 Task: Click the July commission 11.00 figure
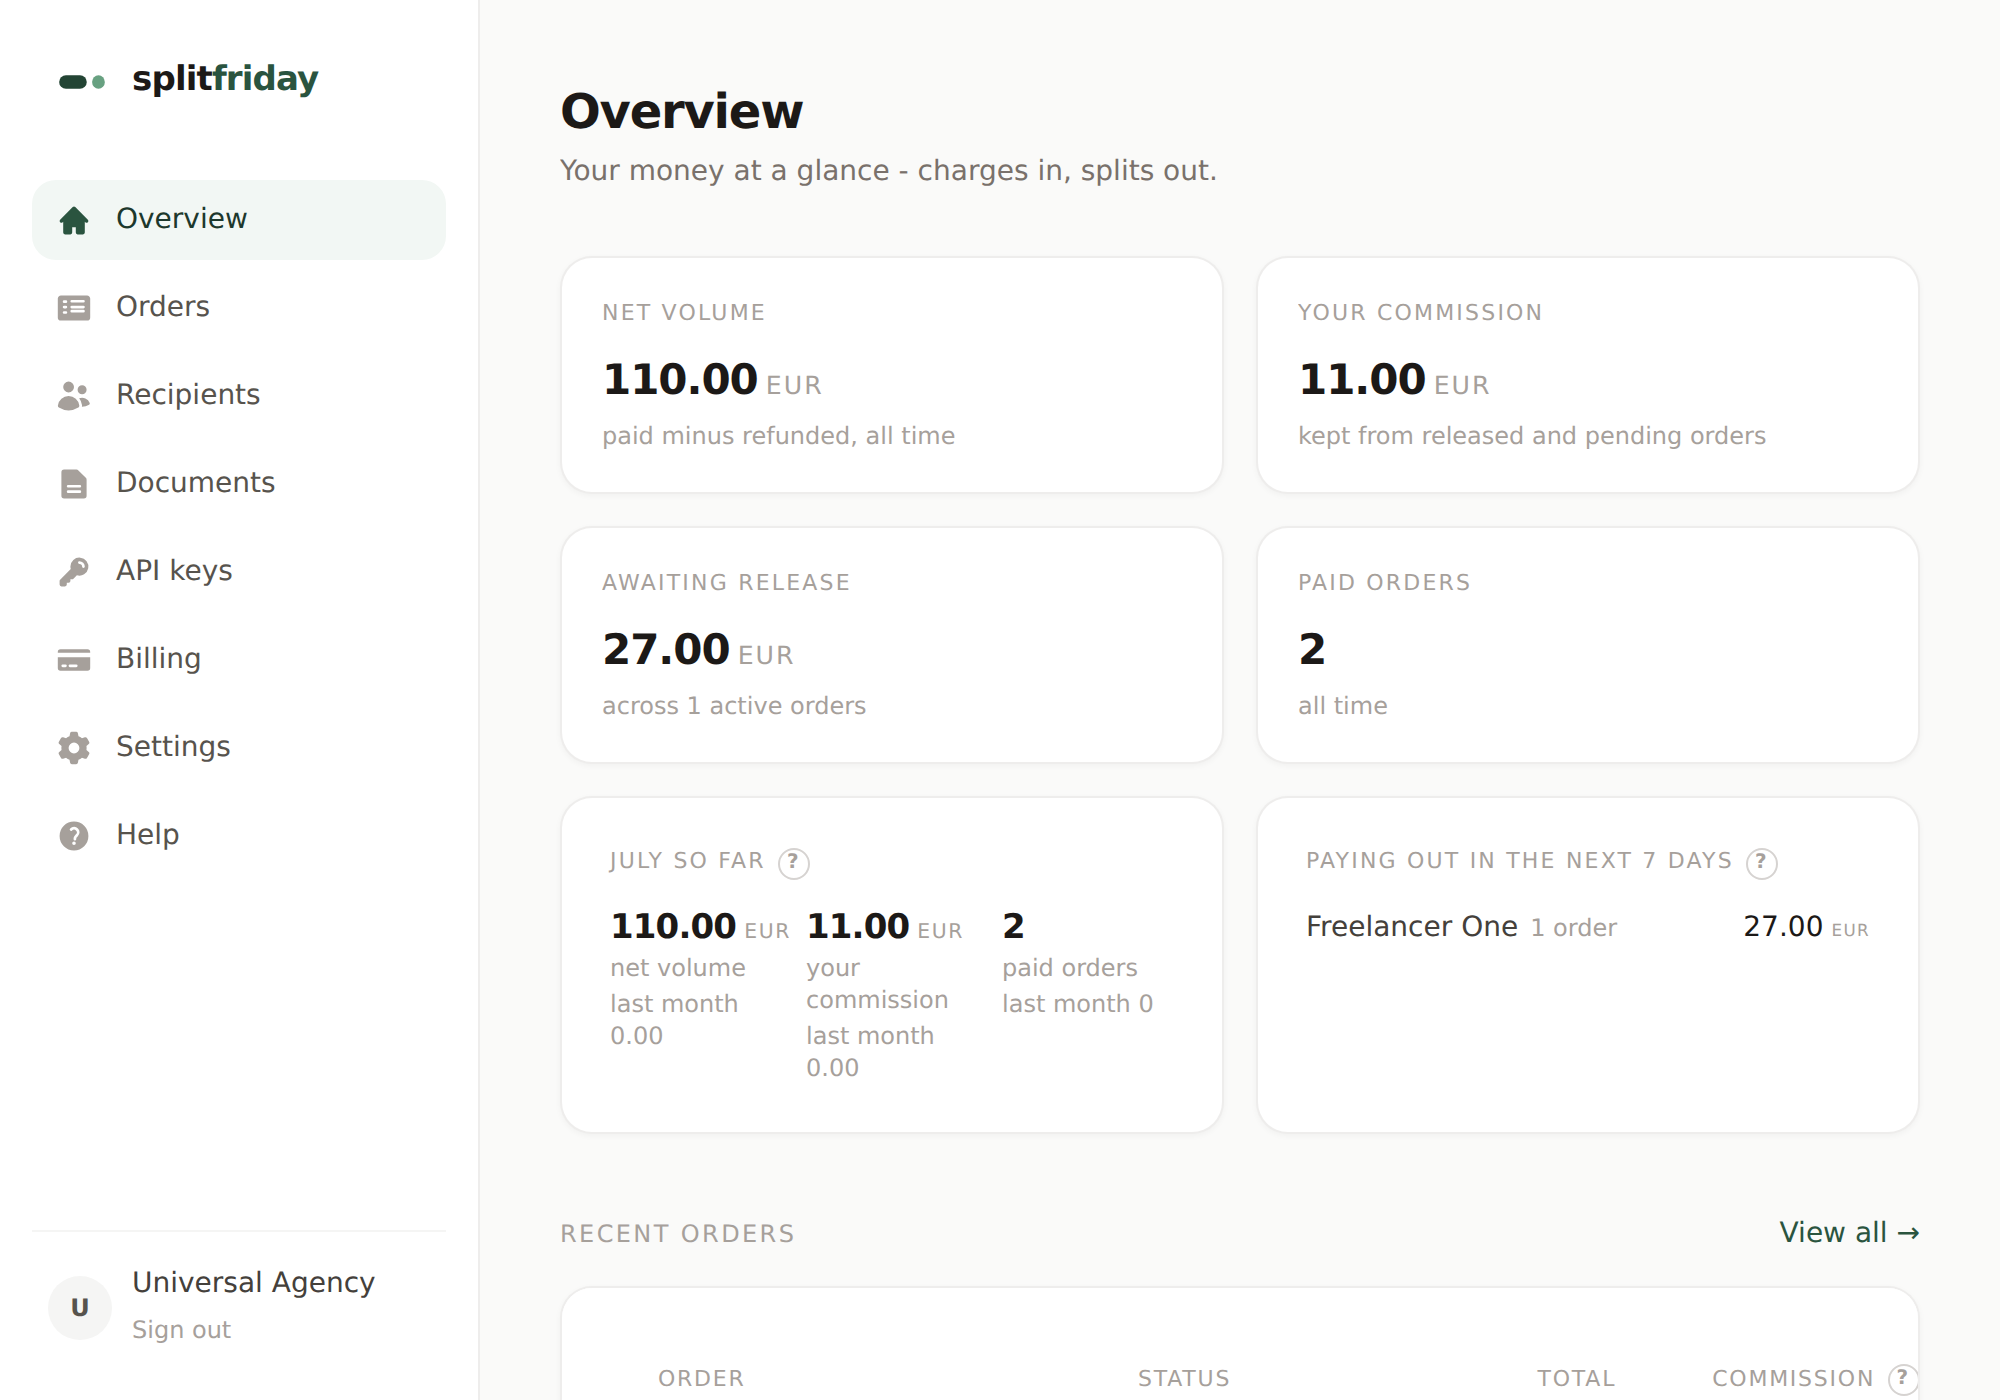click(884, 927)
